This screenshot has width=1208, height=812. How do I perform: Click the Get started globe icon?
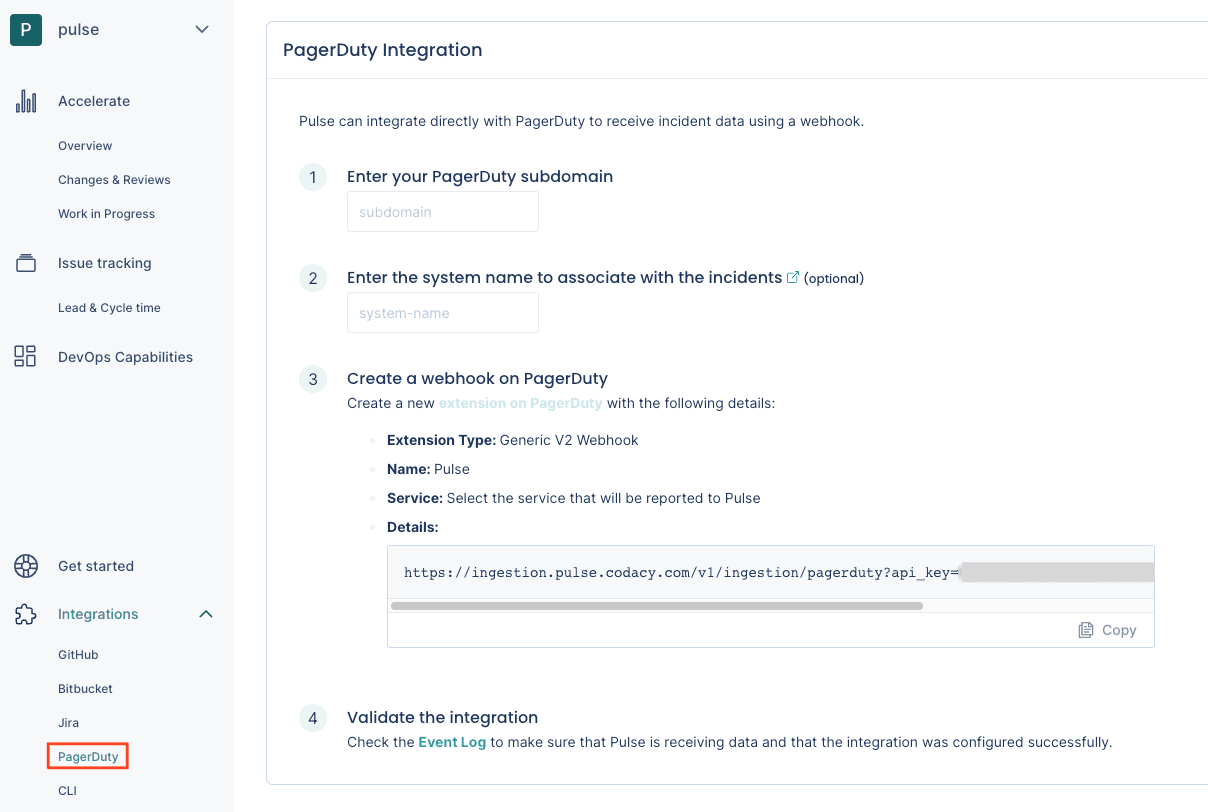(25, 565)
